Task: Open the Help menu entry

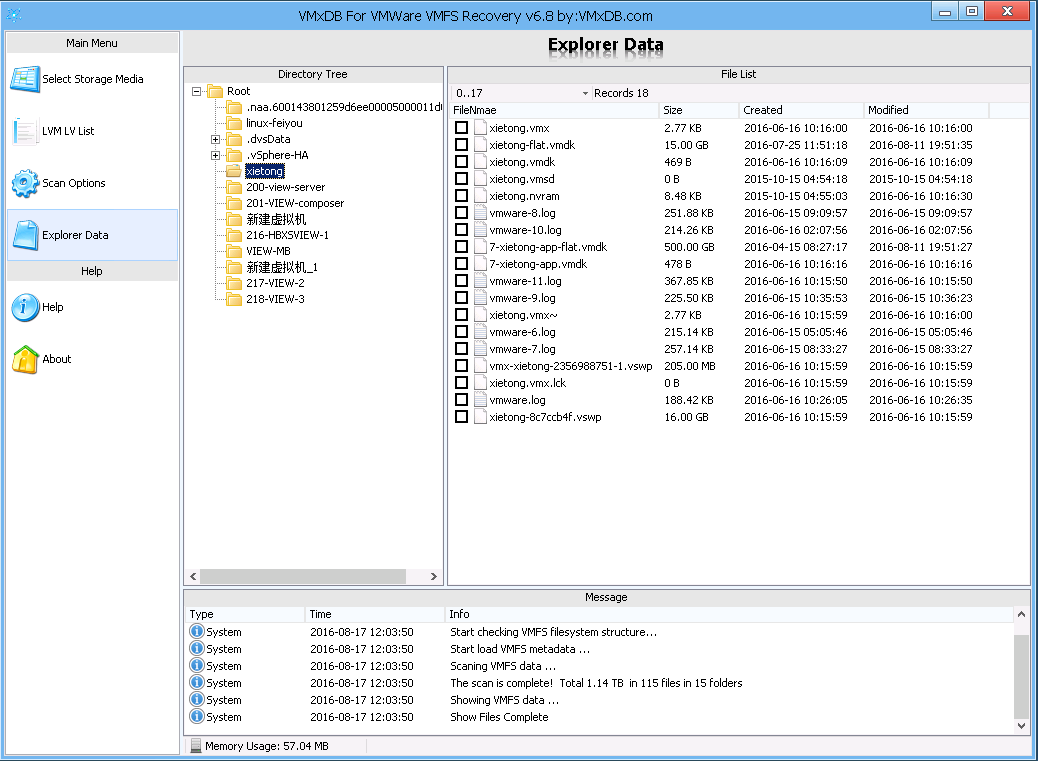Action: pos(53,307)
